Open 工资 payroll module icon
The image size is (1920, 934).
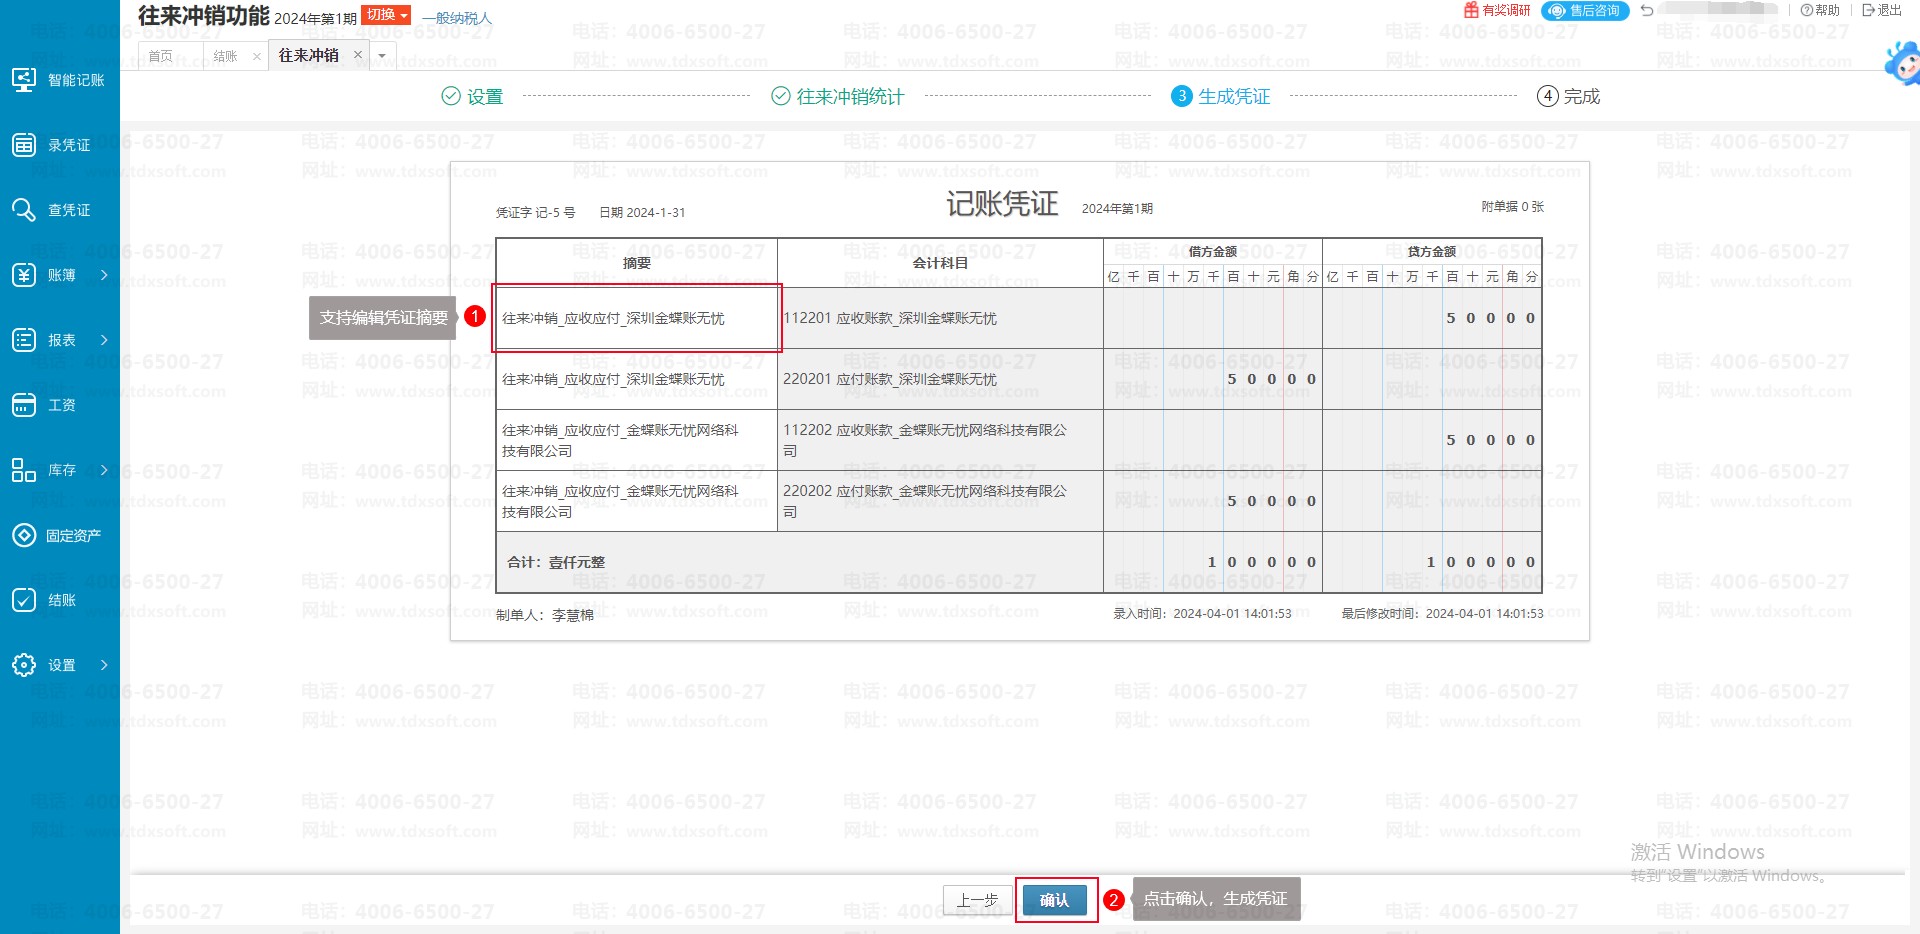coord(24,405)
